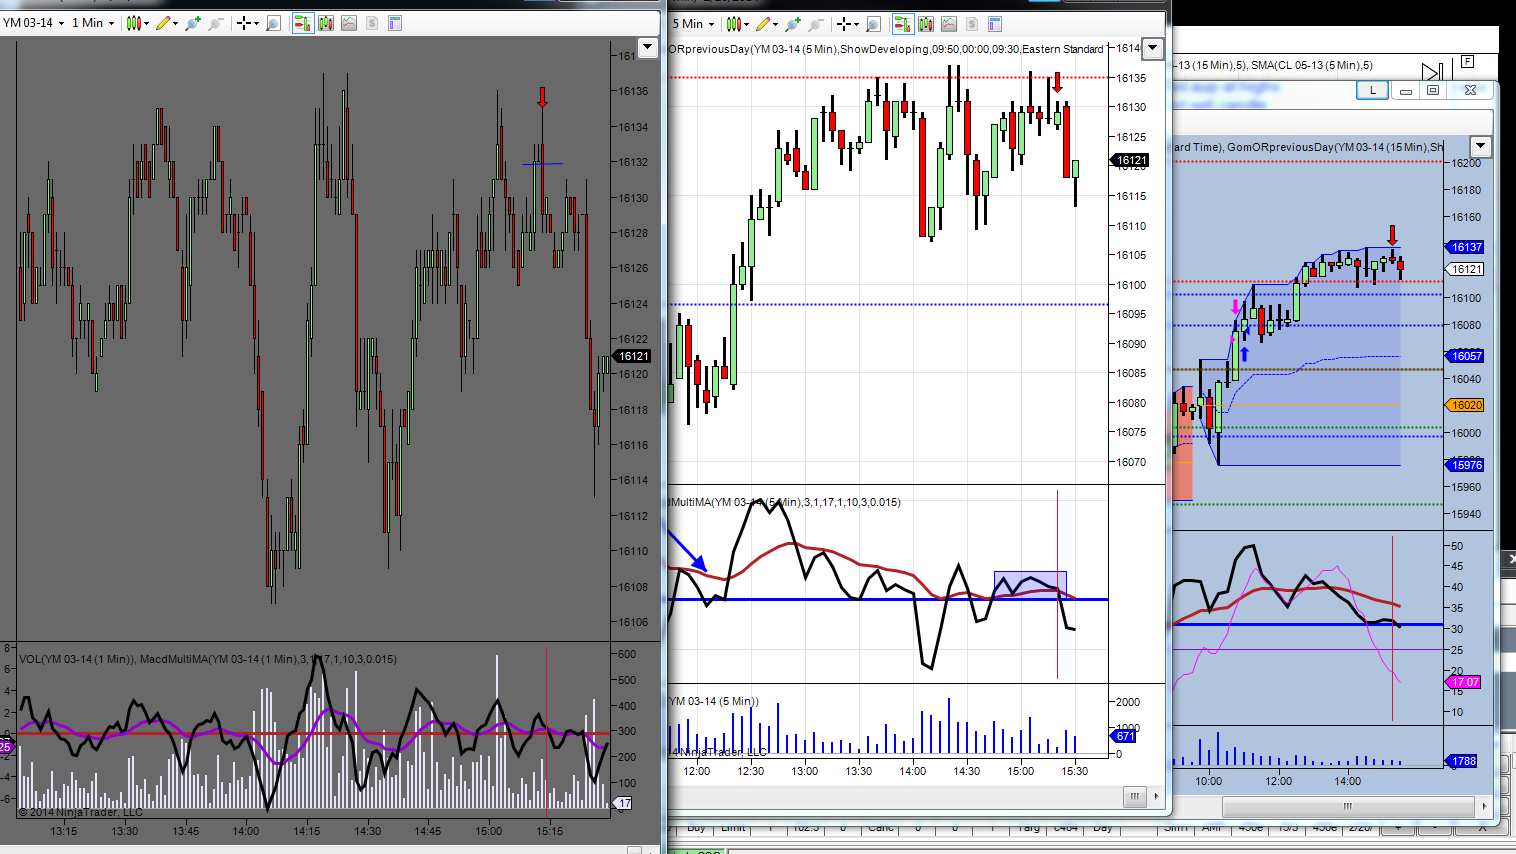Select the blue shaded rectangle in 5 Min MACD panel
Image resolution: width=1516 pixels, height=854 pixels.
click(x=1030, y=585)
